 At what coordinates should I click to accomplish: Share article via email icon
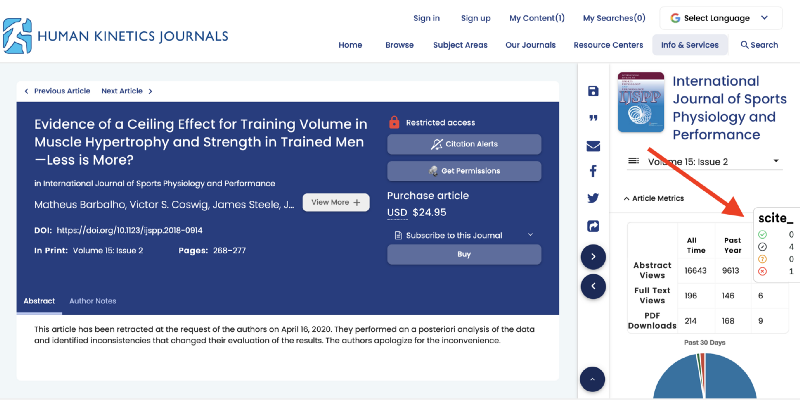593,145
